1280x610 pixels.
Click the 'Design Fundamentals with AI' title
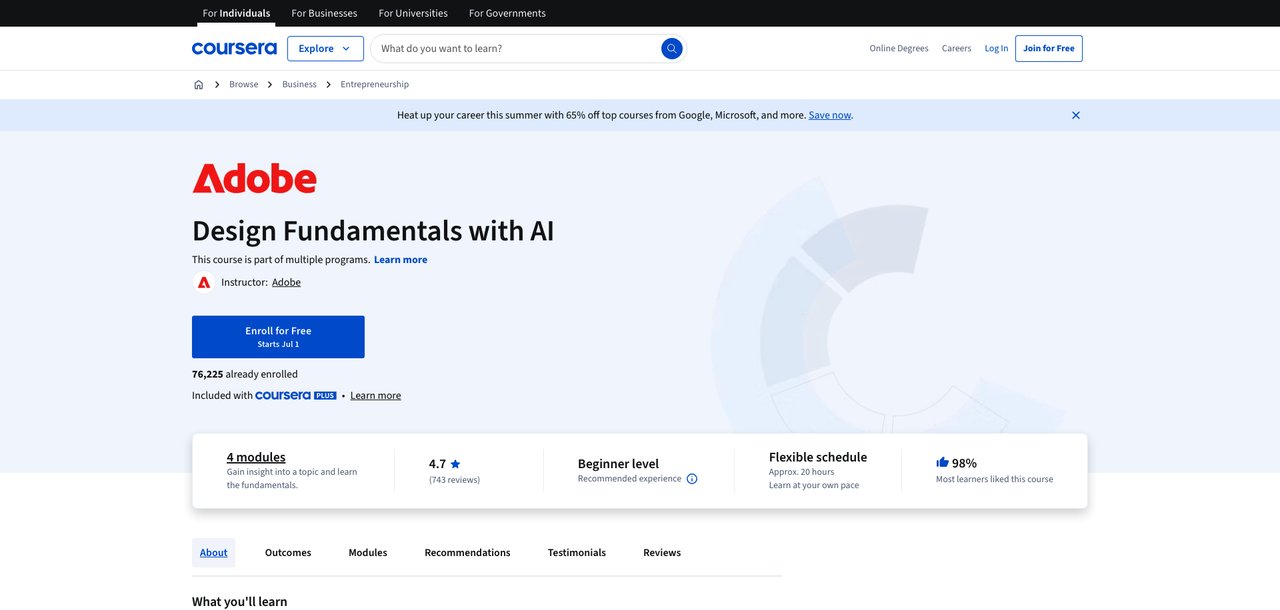[373, 231]
